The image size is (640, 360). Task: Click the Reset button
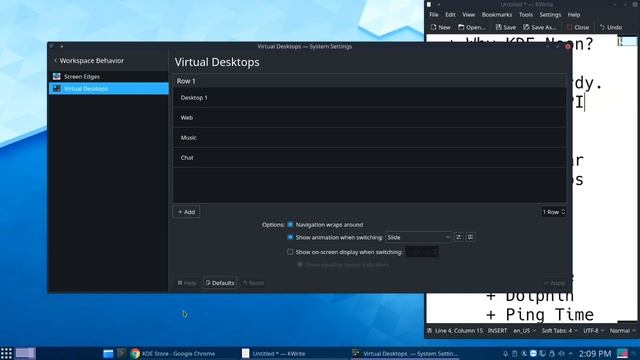pyautogui.click(x=253, y=283)
